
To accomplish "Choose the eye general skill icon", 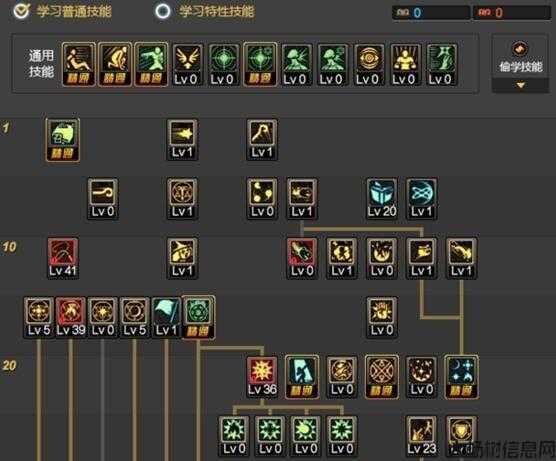I will tap(369, 65).
